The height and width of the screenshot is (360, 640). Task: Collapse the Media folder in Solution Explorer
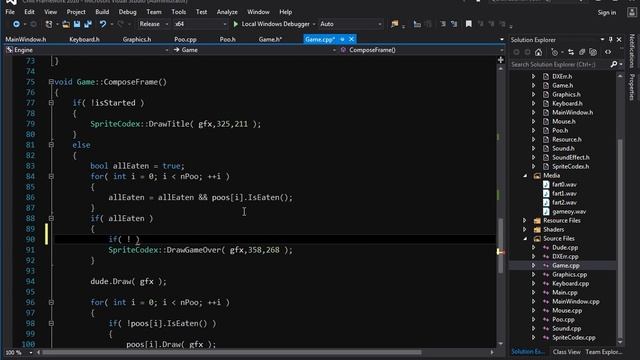(525, 176)
